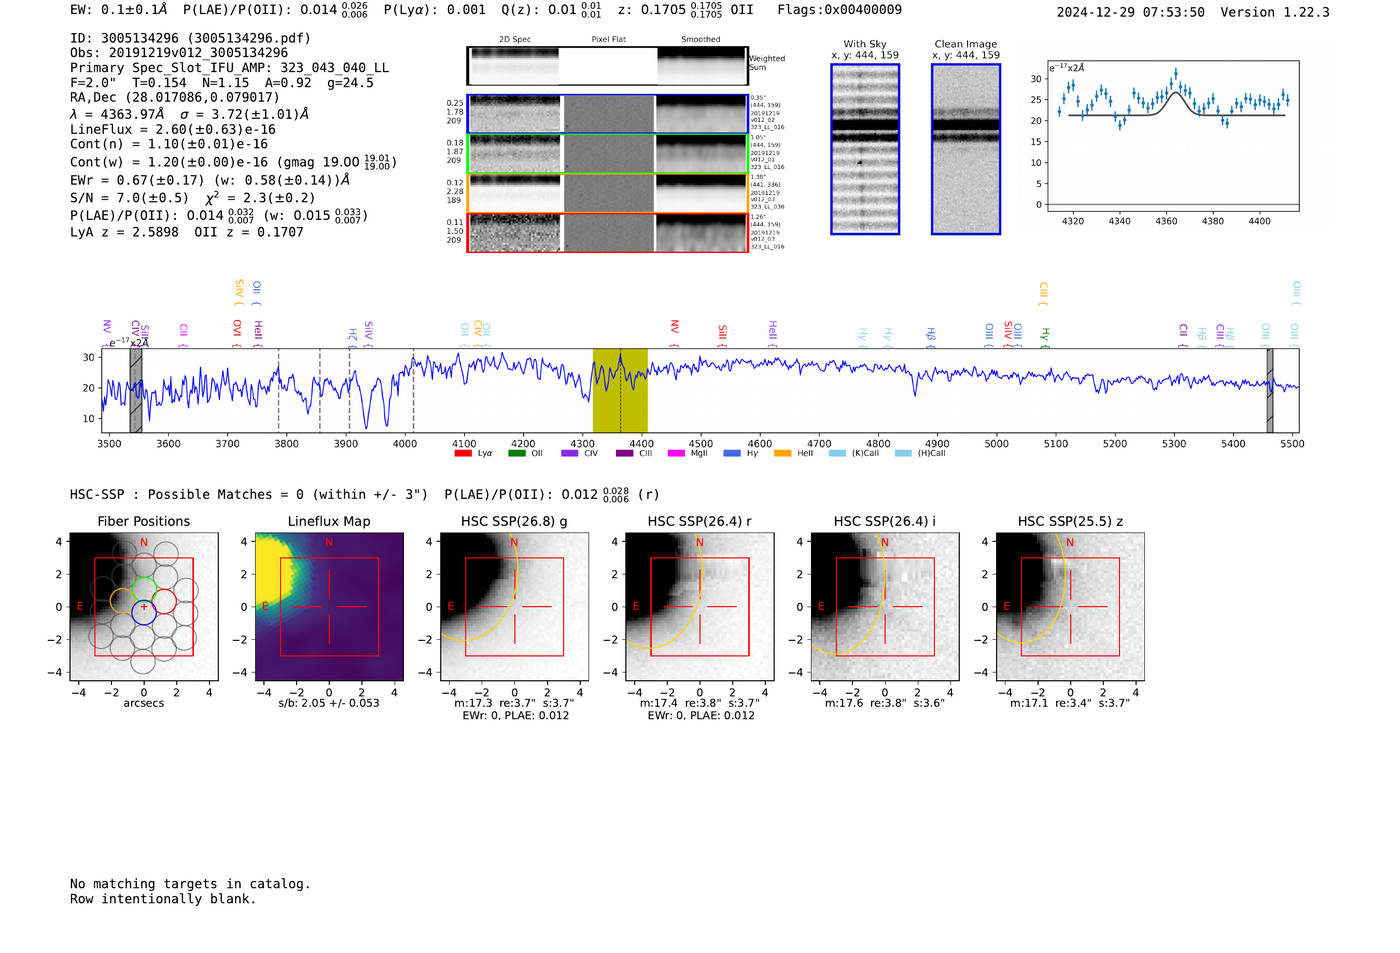The width and height of the screenshot is (1400, 953).
Task: Click the blue fiber circle in Fiber Positions
Action: pyautogui.click(x=144, y=613)
